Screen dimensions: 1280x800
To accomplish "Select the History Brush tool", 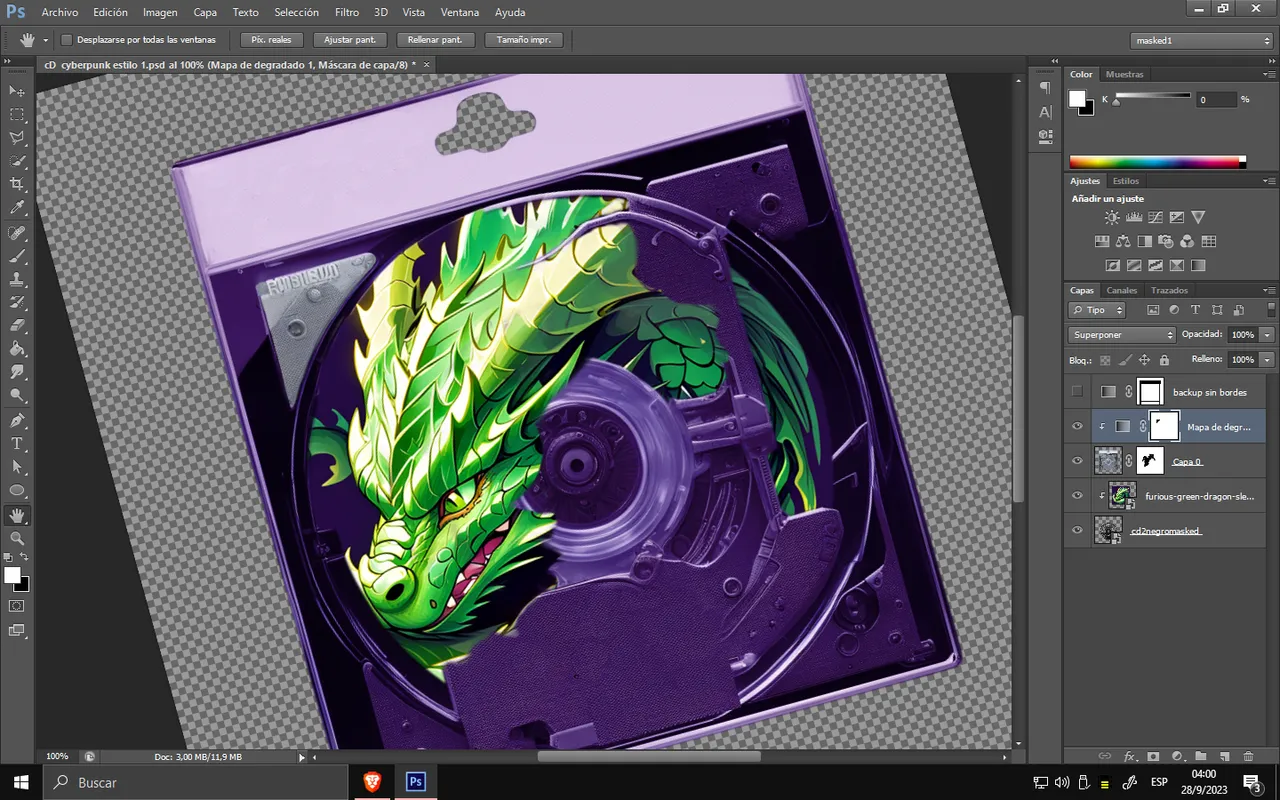I will point(17,302).
